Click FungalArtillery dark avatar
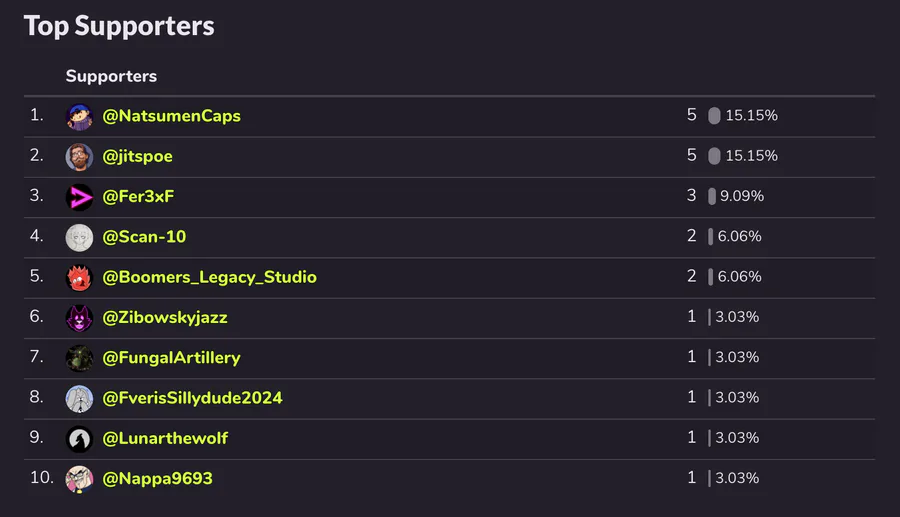Screen dimensions: 900x517 (80, 358)
